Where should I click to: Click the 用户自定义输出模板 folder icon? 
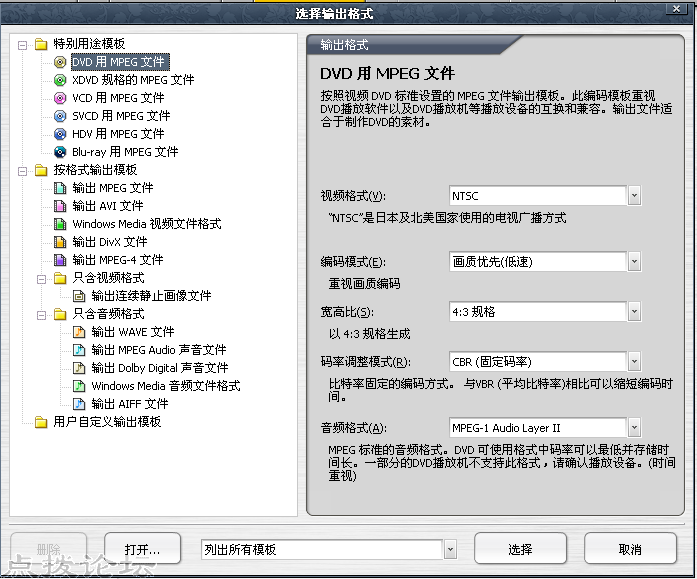point(41,422)
